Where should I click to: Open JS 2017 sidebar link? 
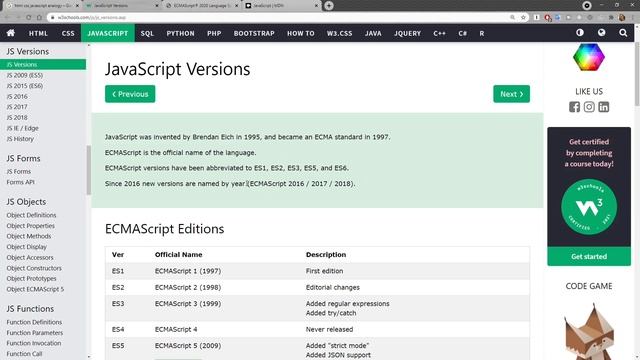[17, 107]
